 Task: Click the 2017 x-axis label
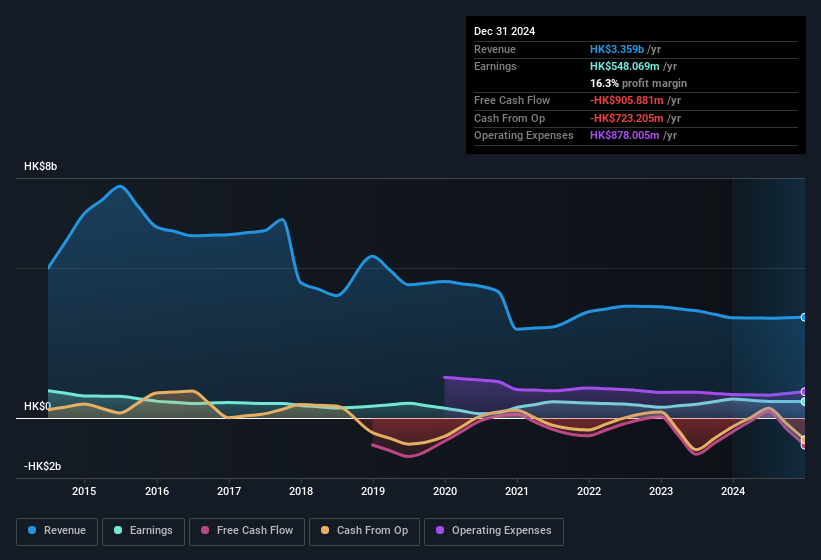click(229, 491)
